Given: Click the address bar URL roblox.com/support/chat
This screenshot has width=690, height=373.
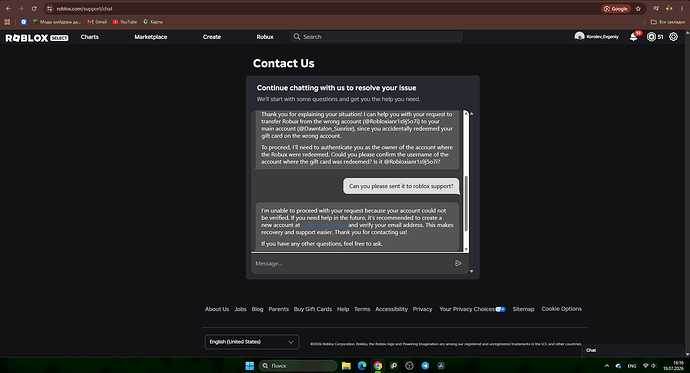Looking at the screenshot, I should tap(84, 8).
